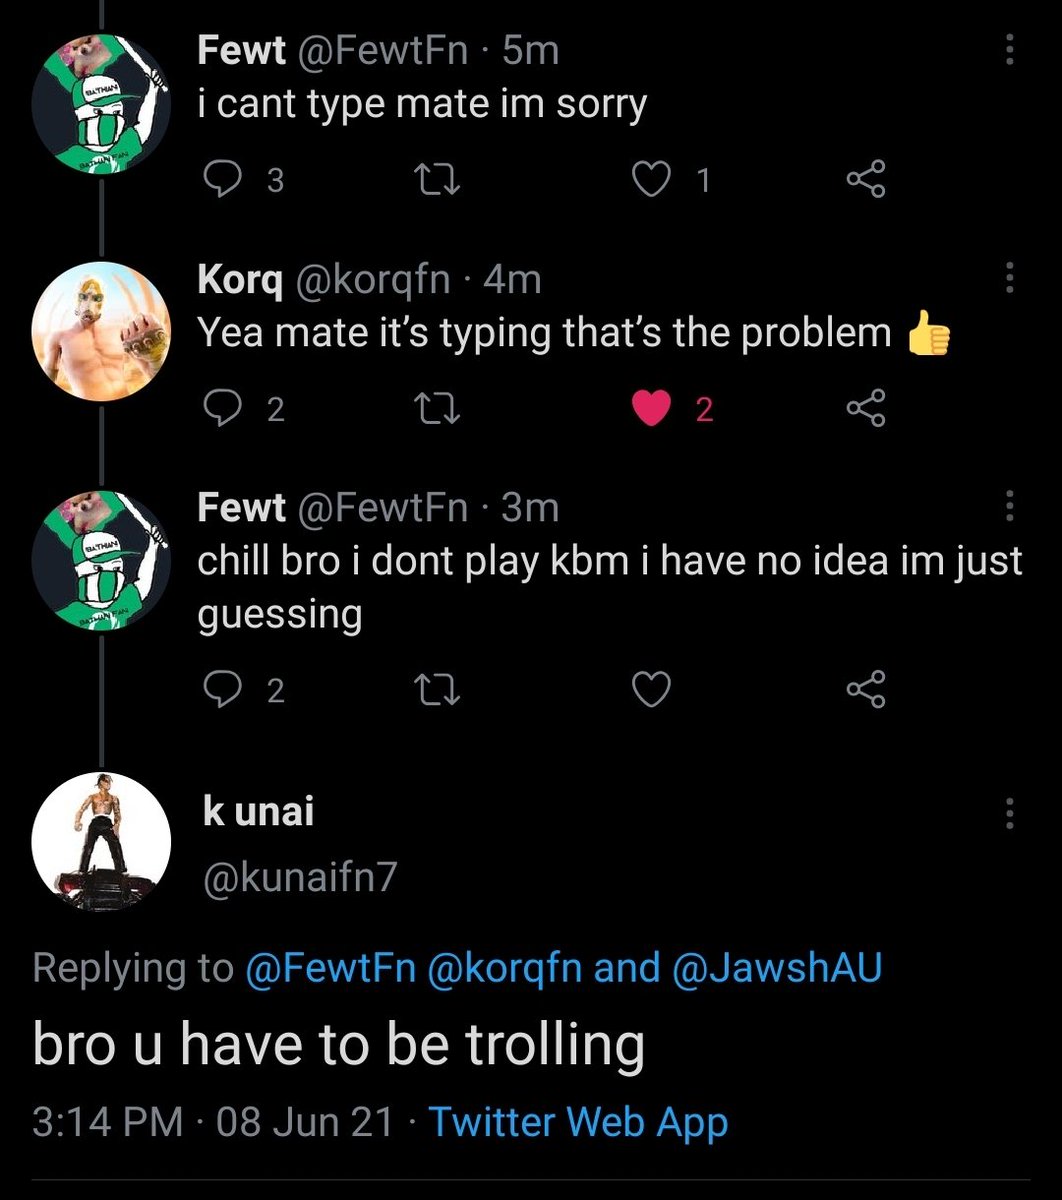This screenshot has height=1200, width=1062.
Task: Unlike Korq's tweet with red heart
Action: coord(652,409)
